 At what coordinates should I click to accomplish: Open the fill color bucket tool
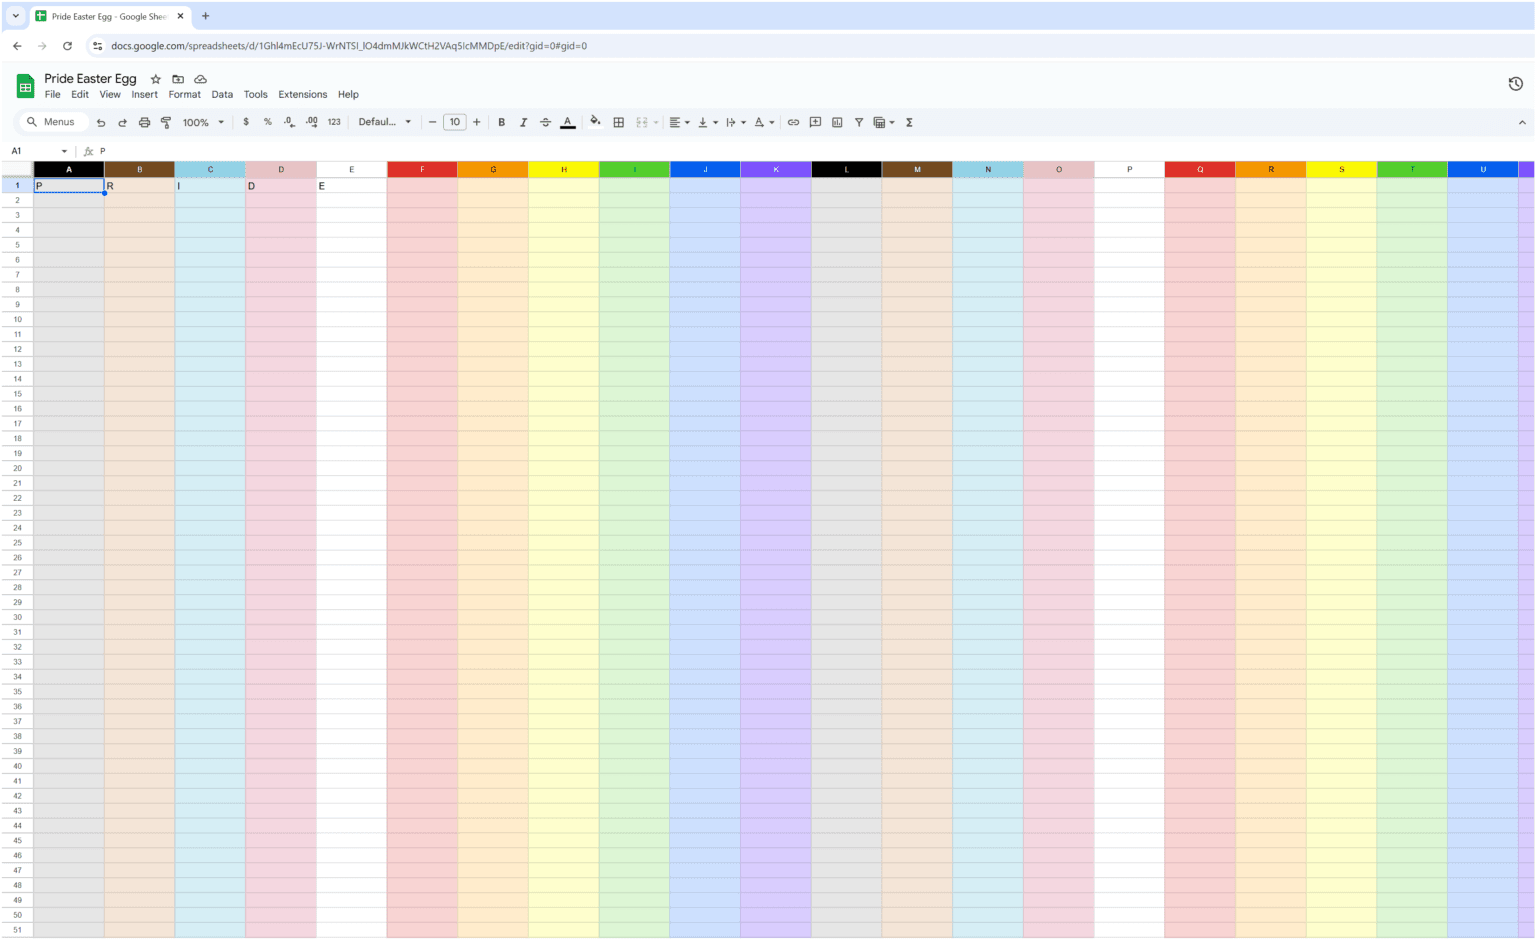pos(595,122)
